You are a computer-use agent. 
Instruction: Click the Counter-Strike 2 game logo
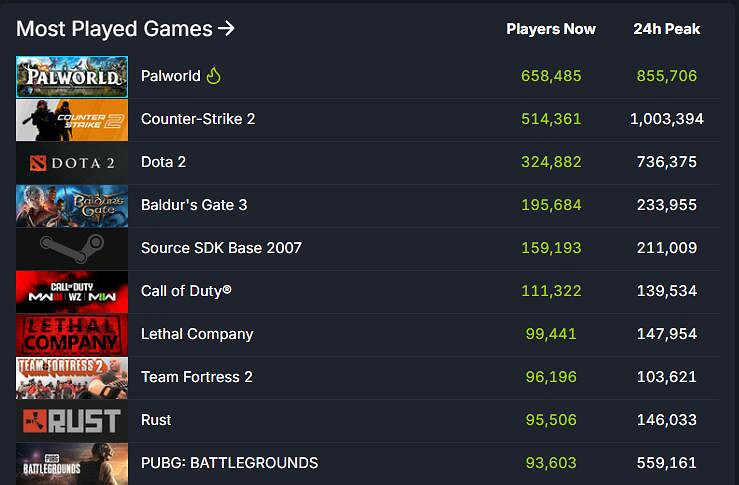tap(72, 120)
